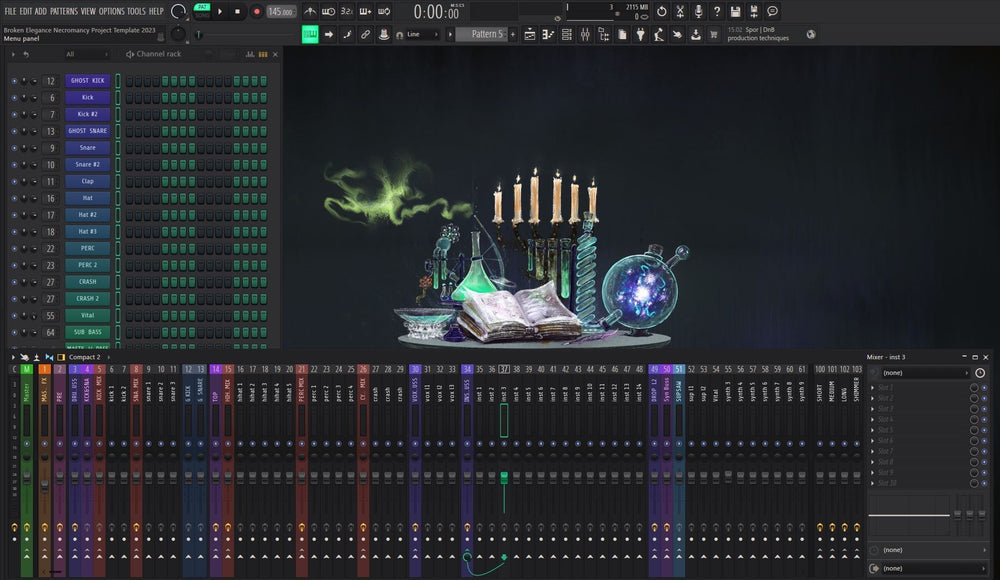Click the record button in transport
The height and width of the screenshot is (580, 1000).
[x=256, y=11]
